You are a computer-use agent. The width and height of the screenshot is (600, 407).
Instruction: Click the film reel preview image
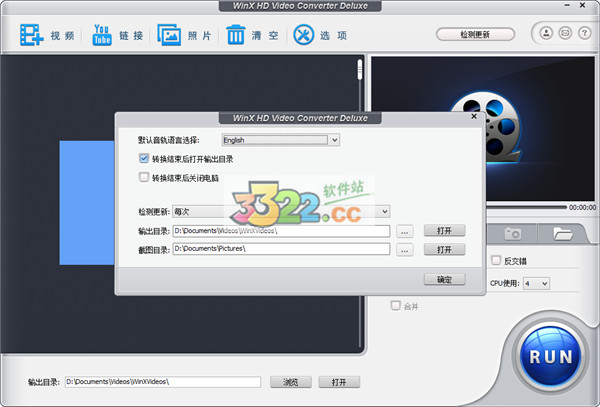pyautogui.click(x=483, y=128)
